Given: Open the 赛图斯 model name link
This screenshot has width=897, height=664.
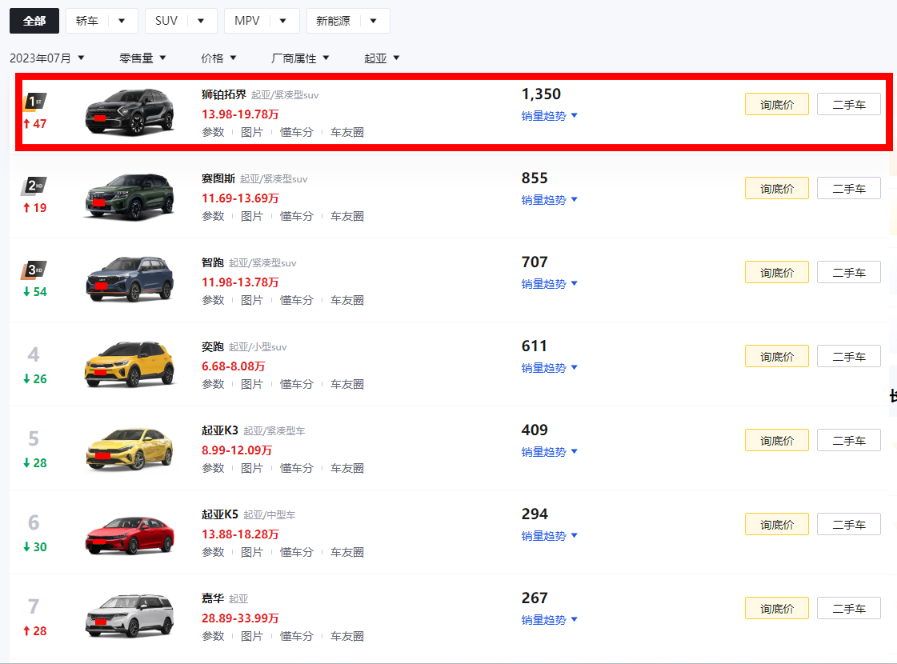Looking at the screenshot, I should click(x=218, y=178).
